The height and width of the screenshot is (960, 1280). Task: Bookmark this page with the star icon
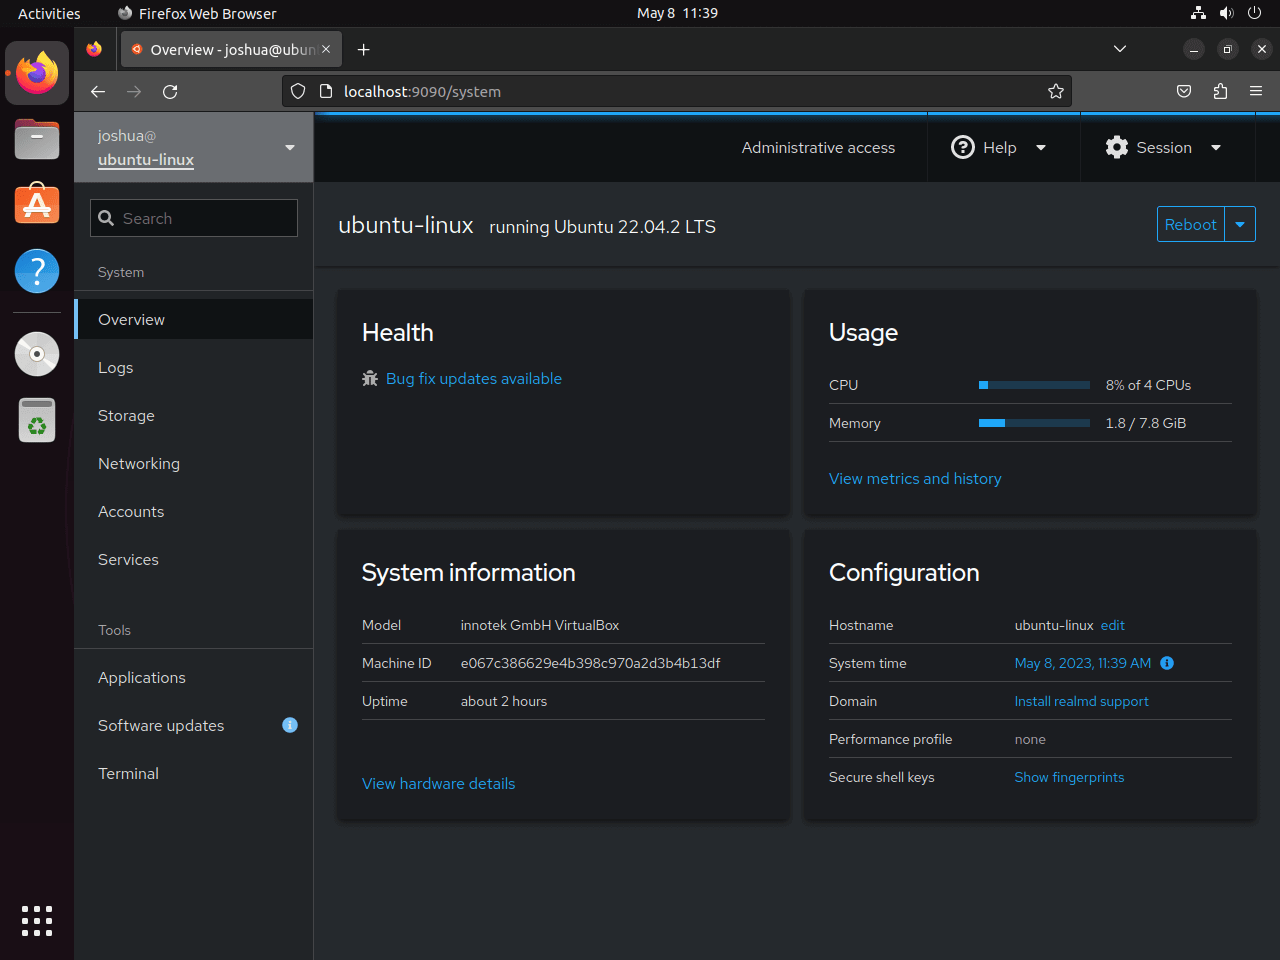click(1056, 91)
